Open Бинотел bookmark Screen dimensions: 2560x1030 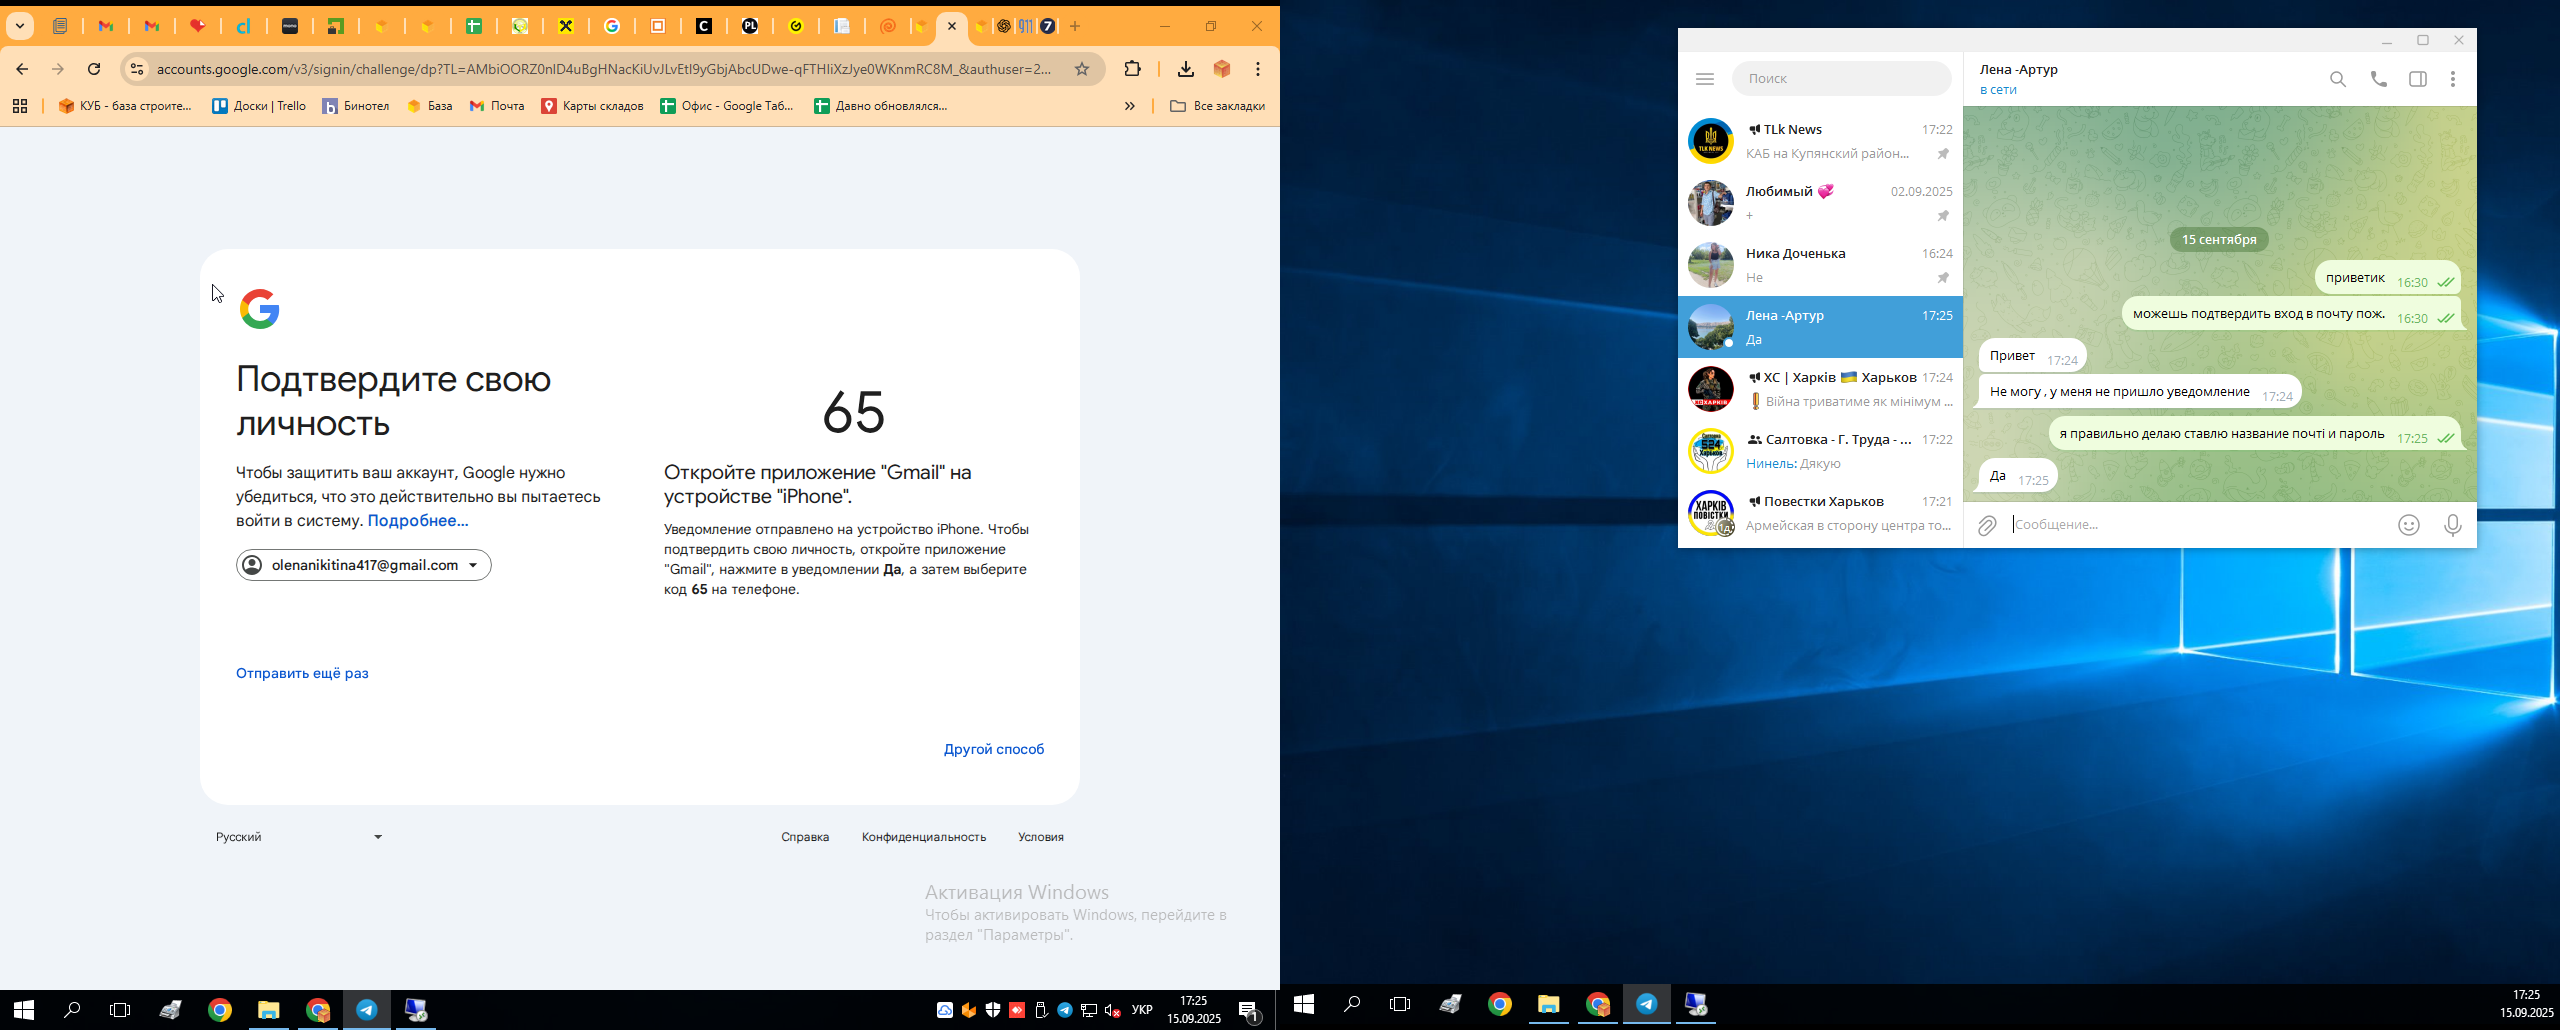click(x=356, y=106)
